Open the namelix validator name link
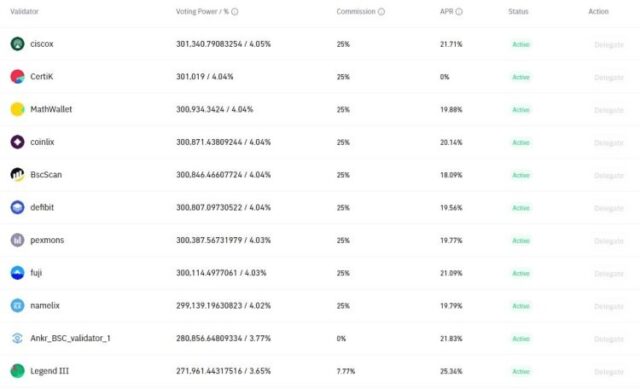 45,305
